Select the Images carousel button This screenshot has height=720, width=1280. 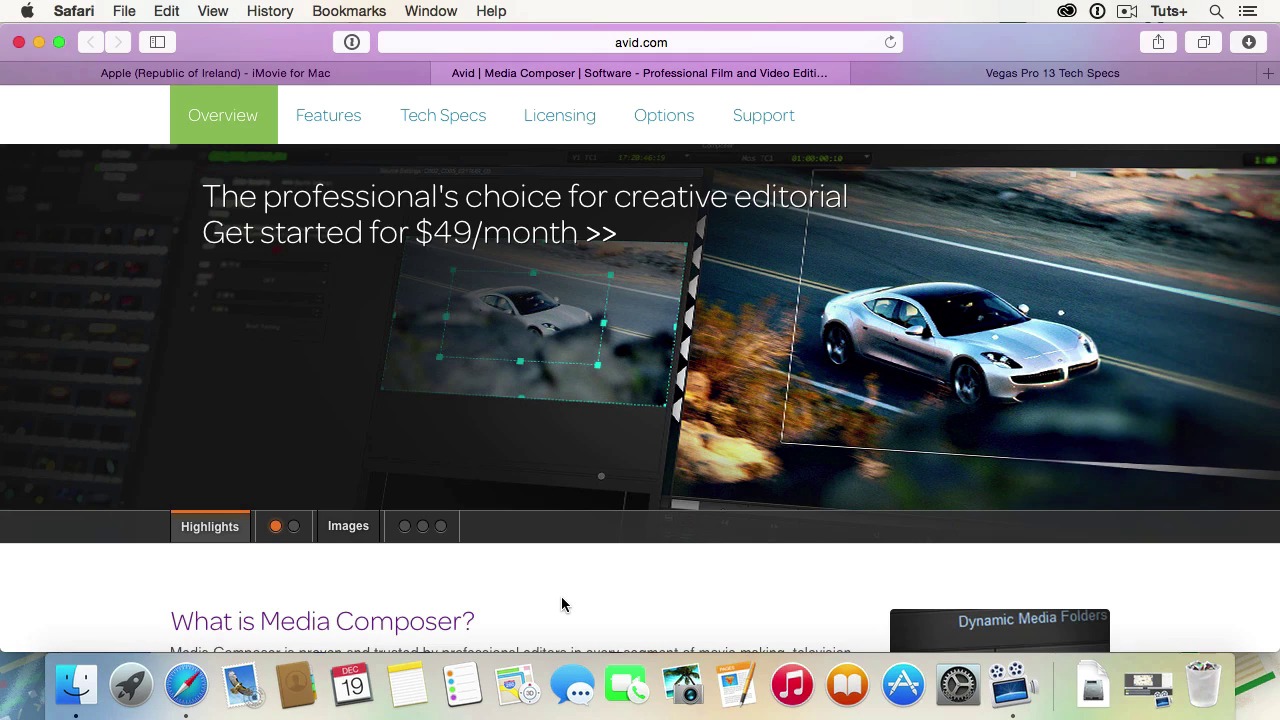(348, 526)
